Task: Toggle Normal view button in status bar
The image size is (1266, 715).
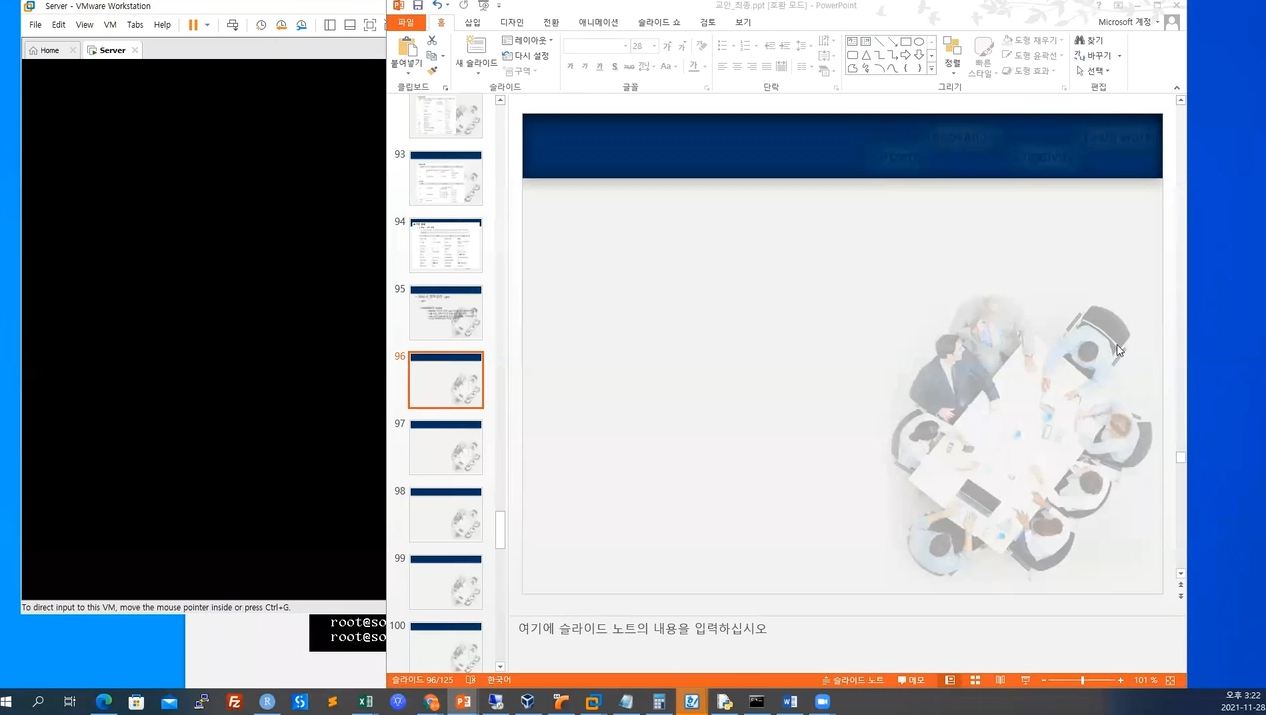Action: click(x=950, y=680)
